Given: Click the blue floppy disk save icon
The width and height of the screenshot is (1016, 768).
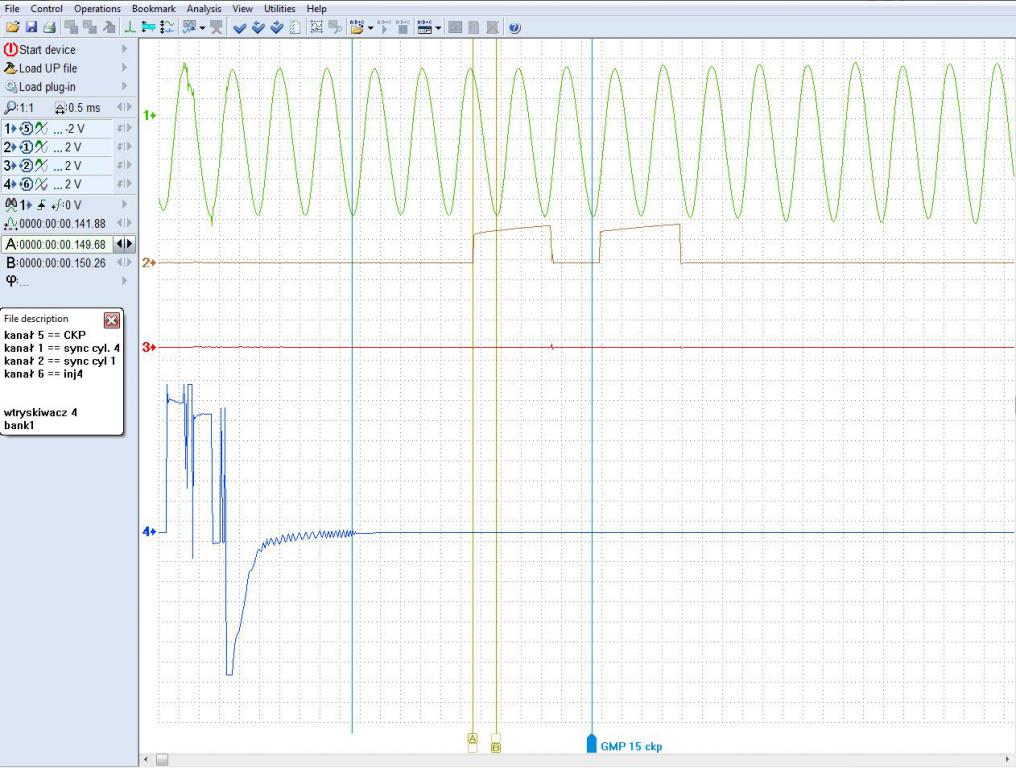Looking at the screenshot, I should (31, 28).
